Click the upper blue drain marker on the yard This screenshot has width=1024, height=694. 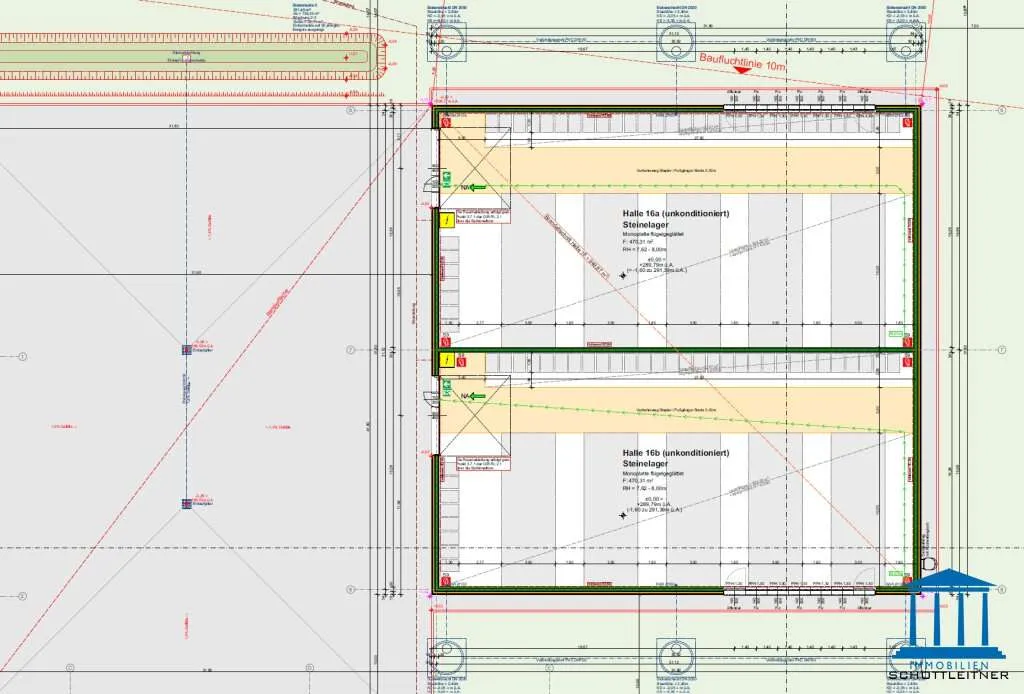[x=187, y=350]
